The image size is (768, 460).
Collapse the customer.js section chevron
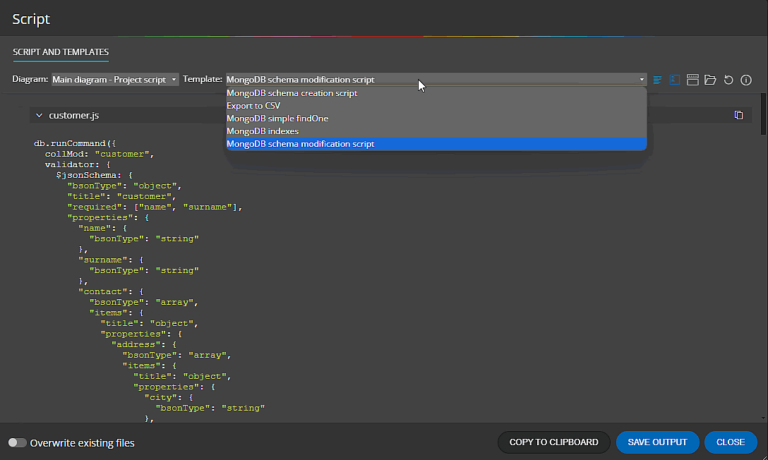(38, 116)
